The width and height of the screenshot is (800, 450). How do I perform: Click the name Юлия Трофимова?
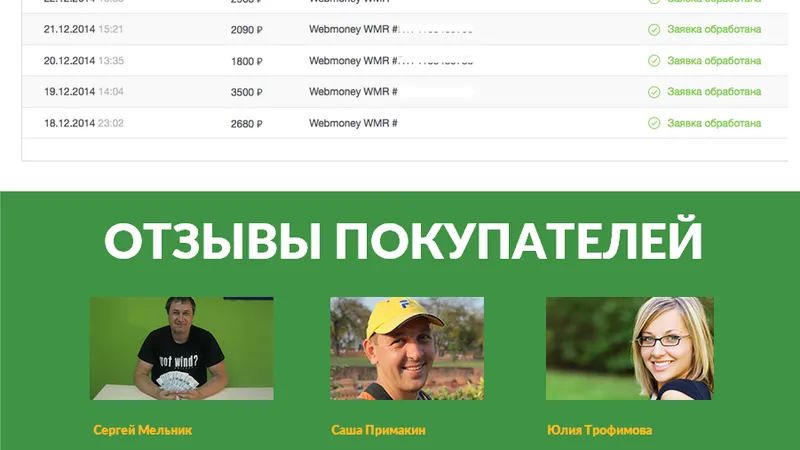click(x=599, y=430)
